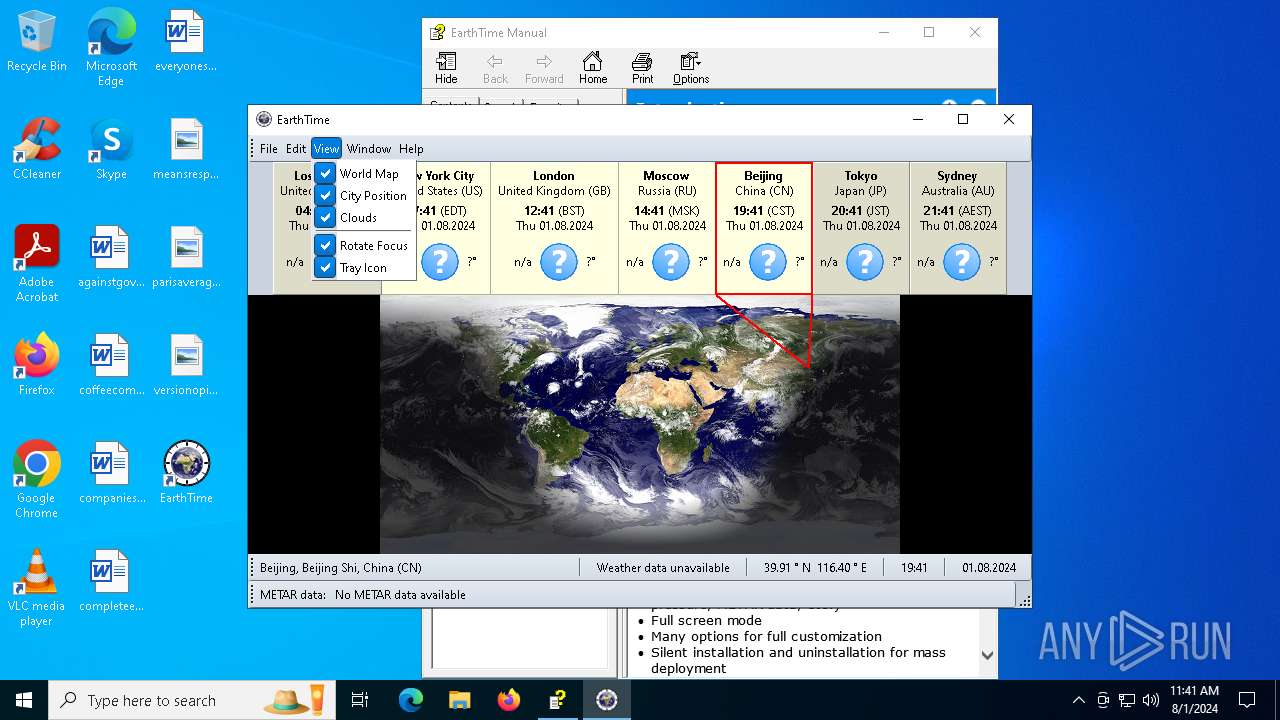Open Task View on the taskbar
This screenshot has height=720, width=1280.
coord(360,700)
